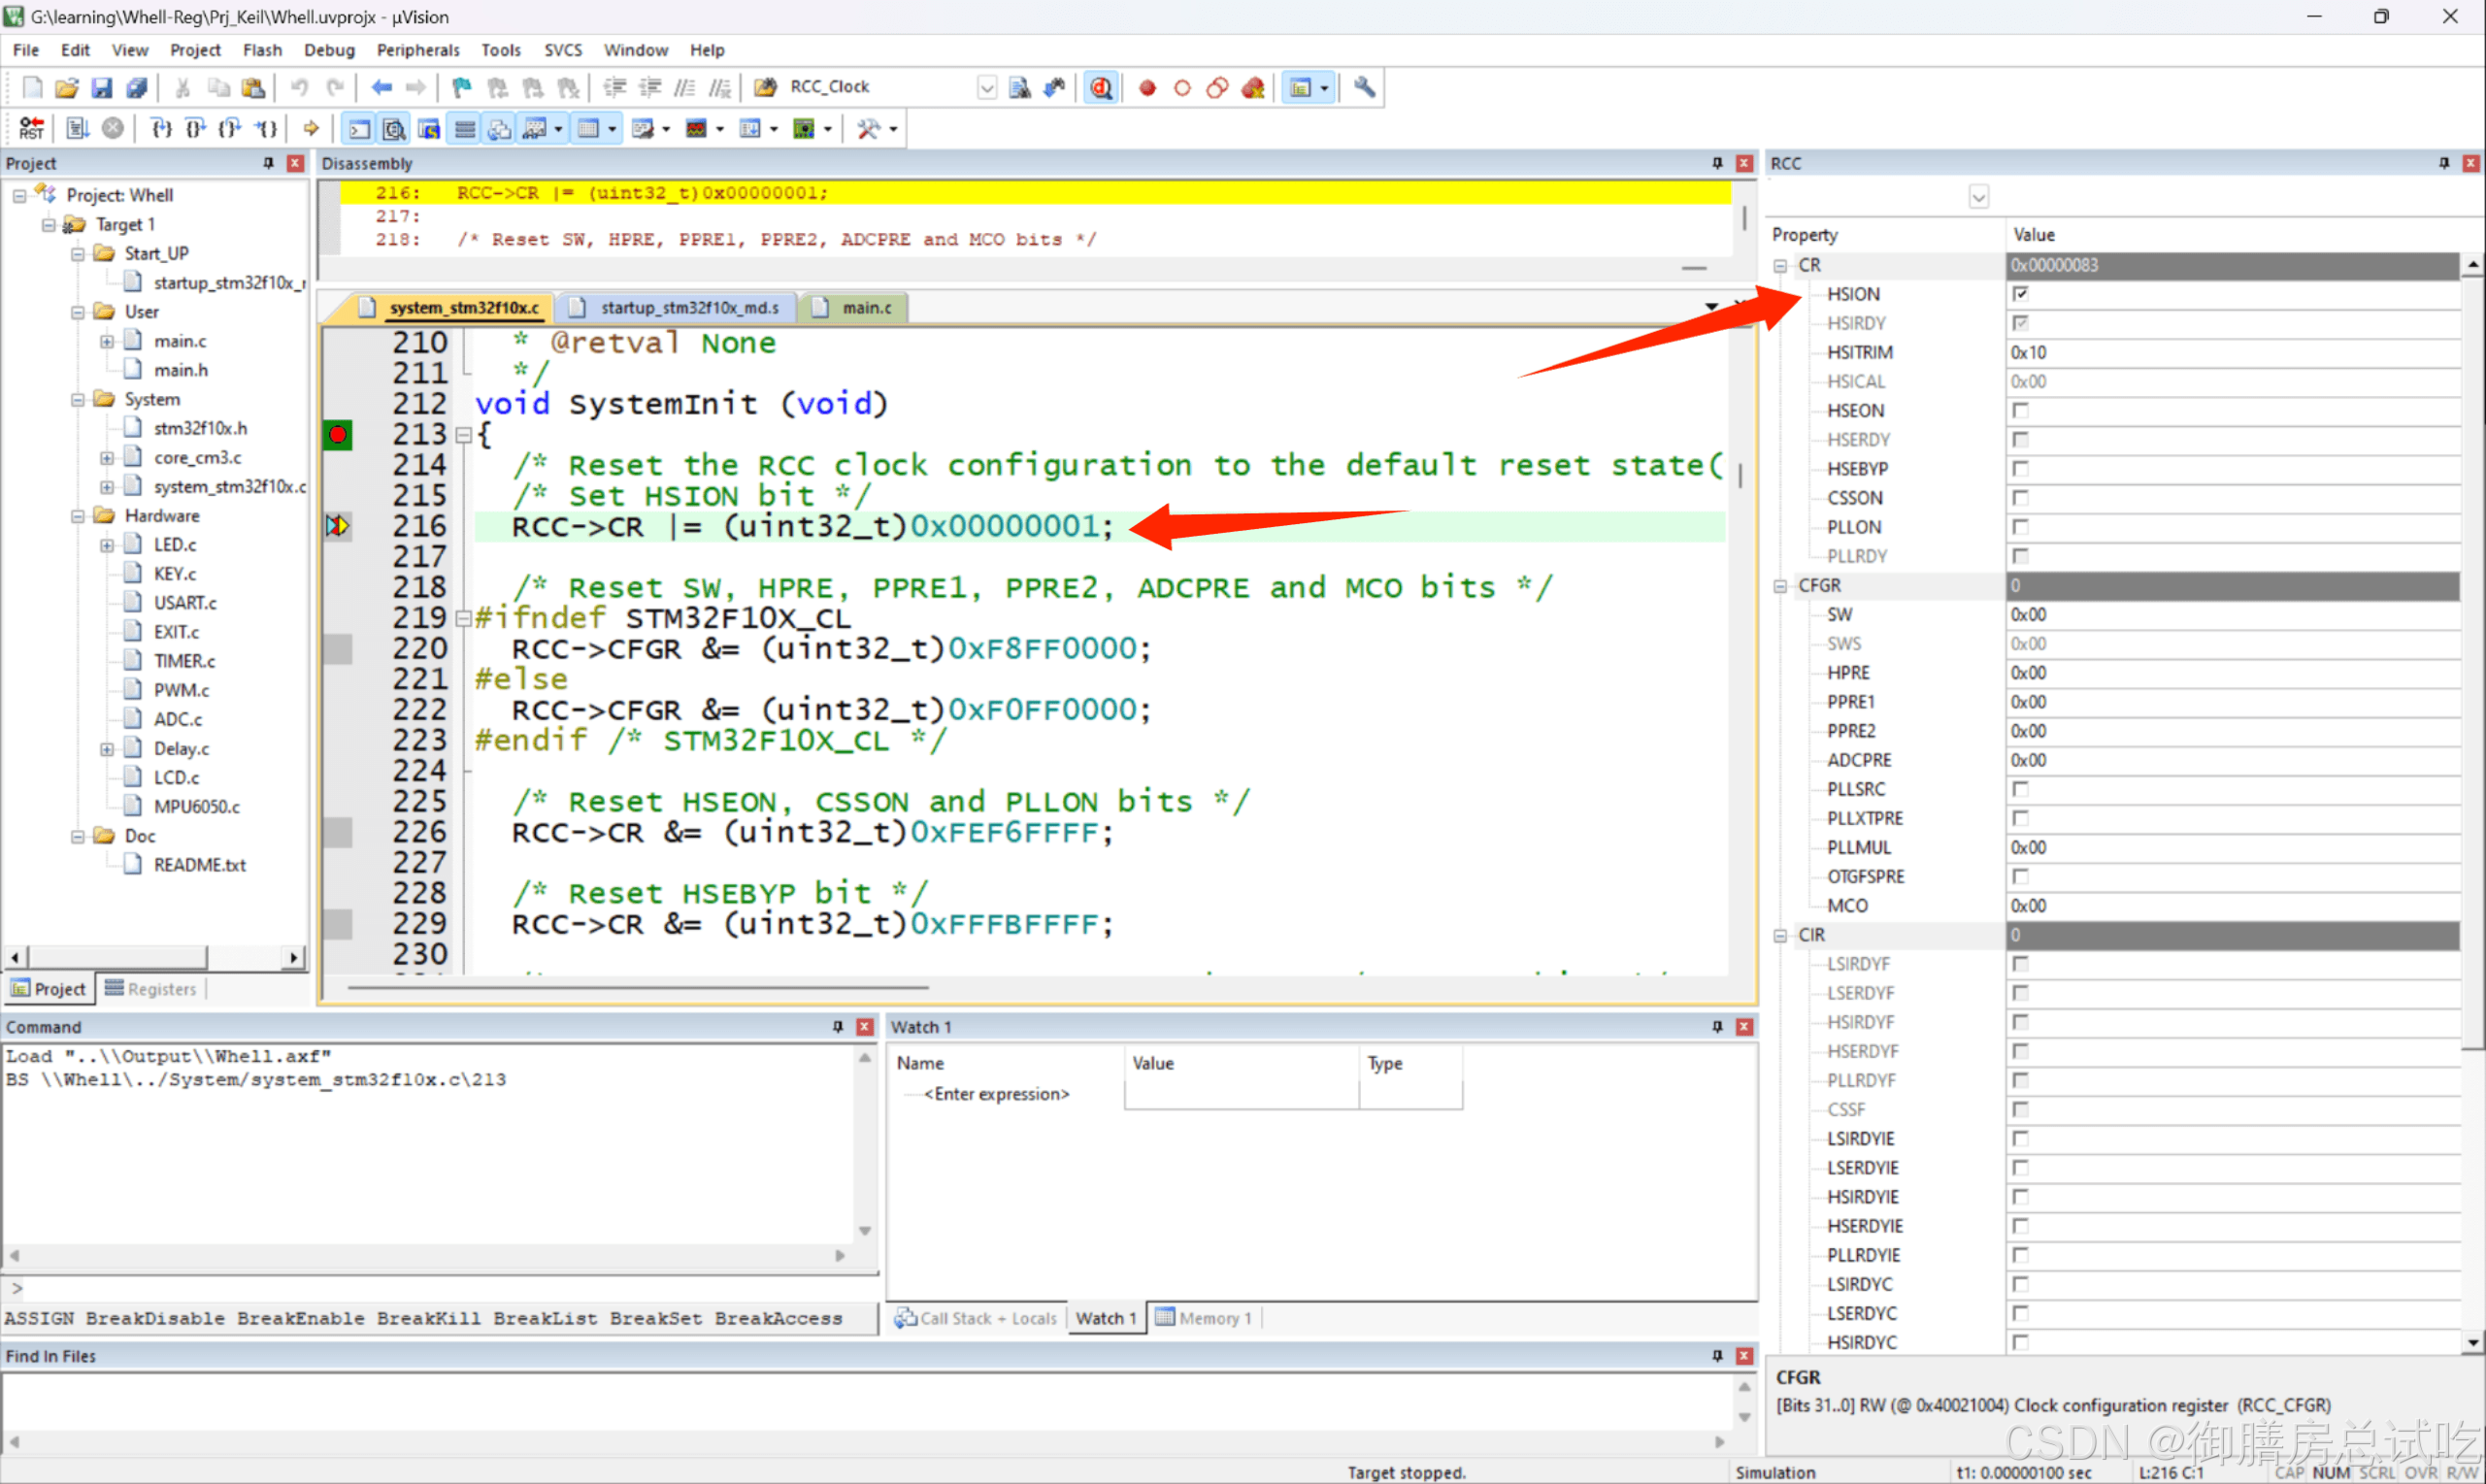Click the HSITRIM value field 0x10
Viewport: 2486px width, 1484px height.
(2232, 352)
